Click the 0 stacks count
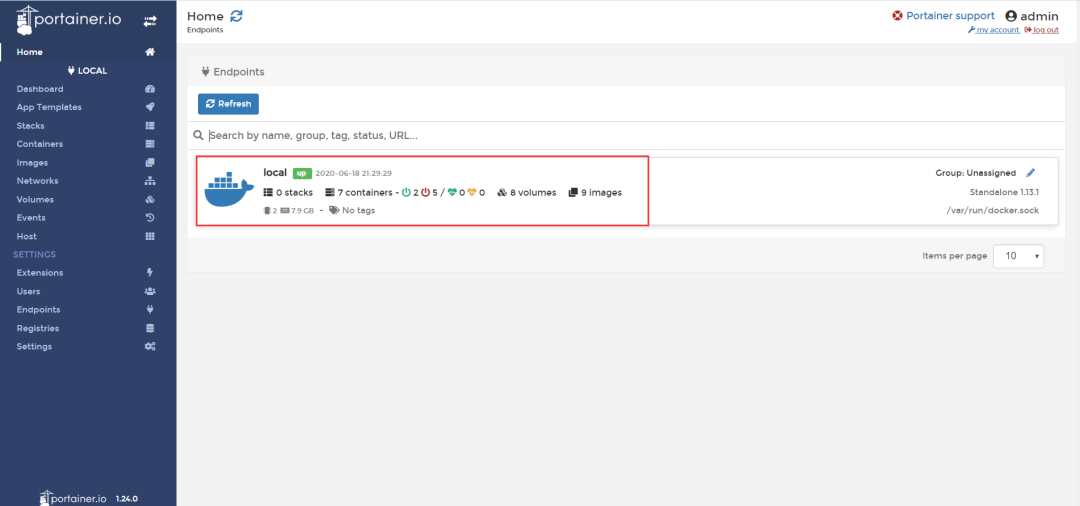The width and height of the screenshot is (1080, 506). [288, 193]
